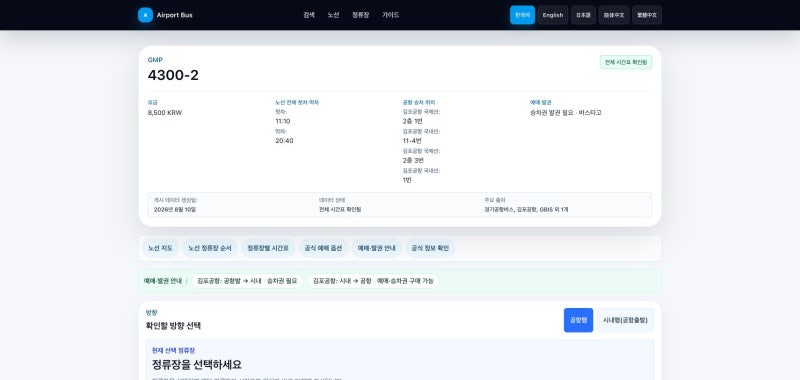The image size is (800, 380).
Task: Jump to 공식 정보 확인 section
Action: [430, 248]
